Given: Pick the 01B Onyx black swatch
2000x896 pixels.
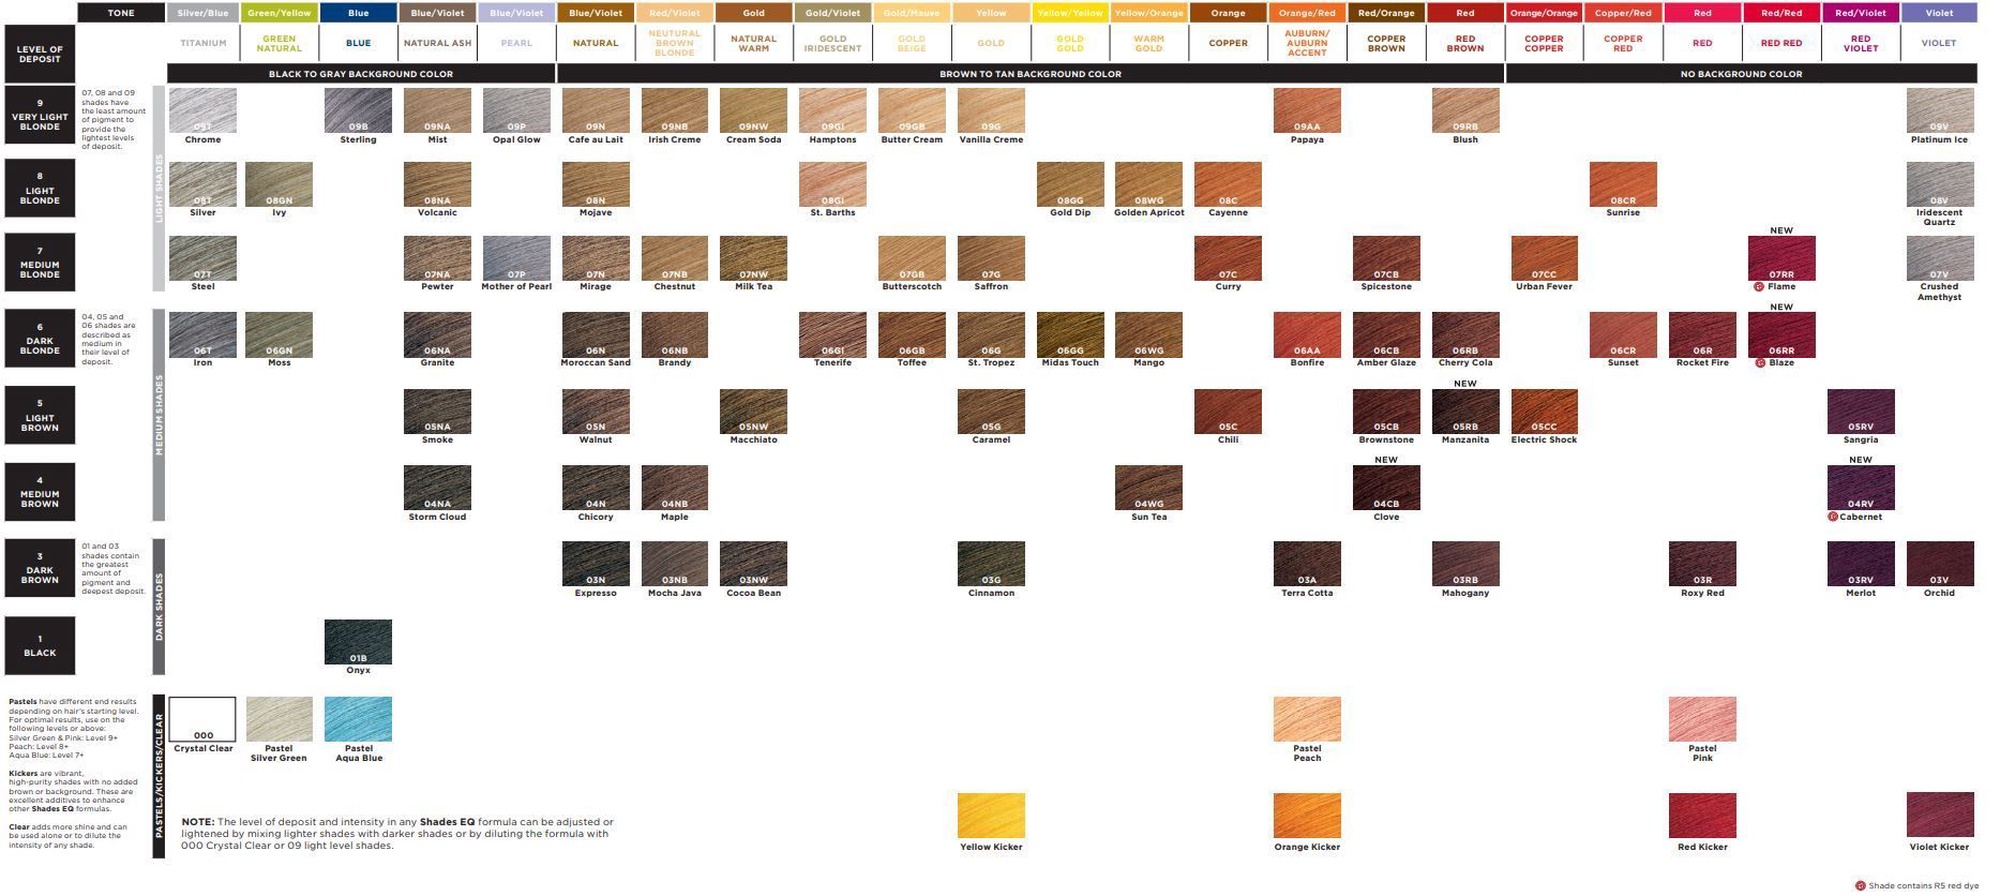Looking at the screenshot, I should (x=358, y=642).
